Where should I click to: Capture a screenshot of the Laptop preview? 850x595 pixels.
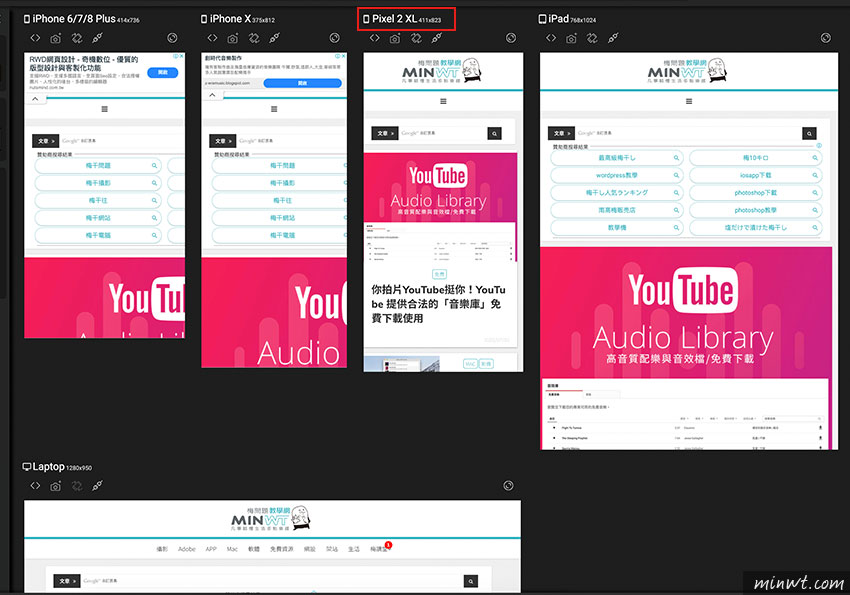[x=56, y=486]
